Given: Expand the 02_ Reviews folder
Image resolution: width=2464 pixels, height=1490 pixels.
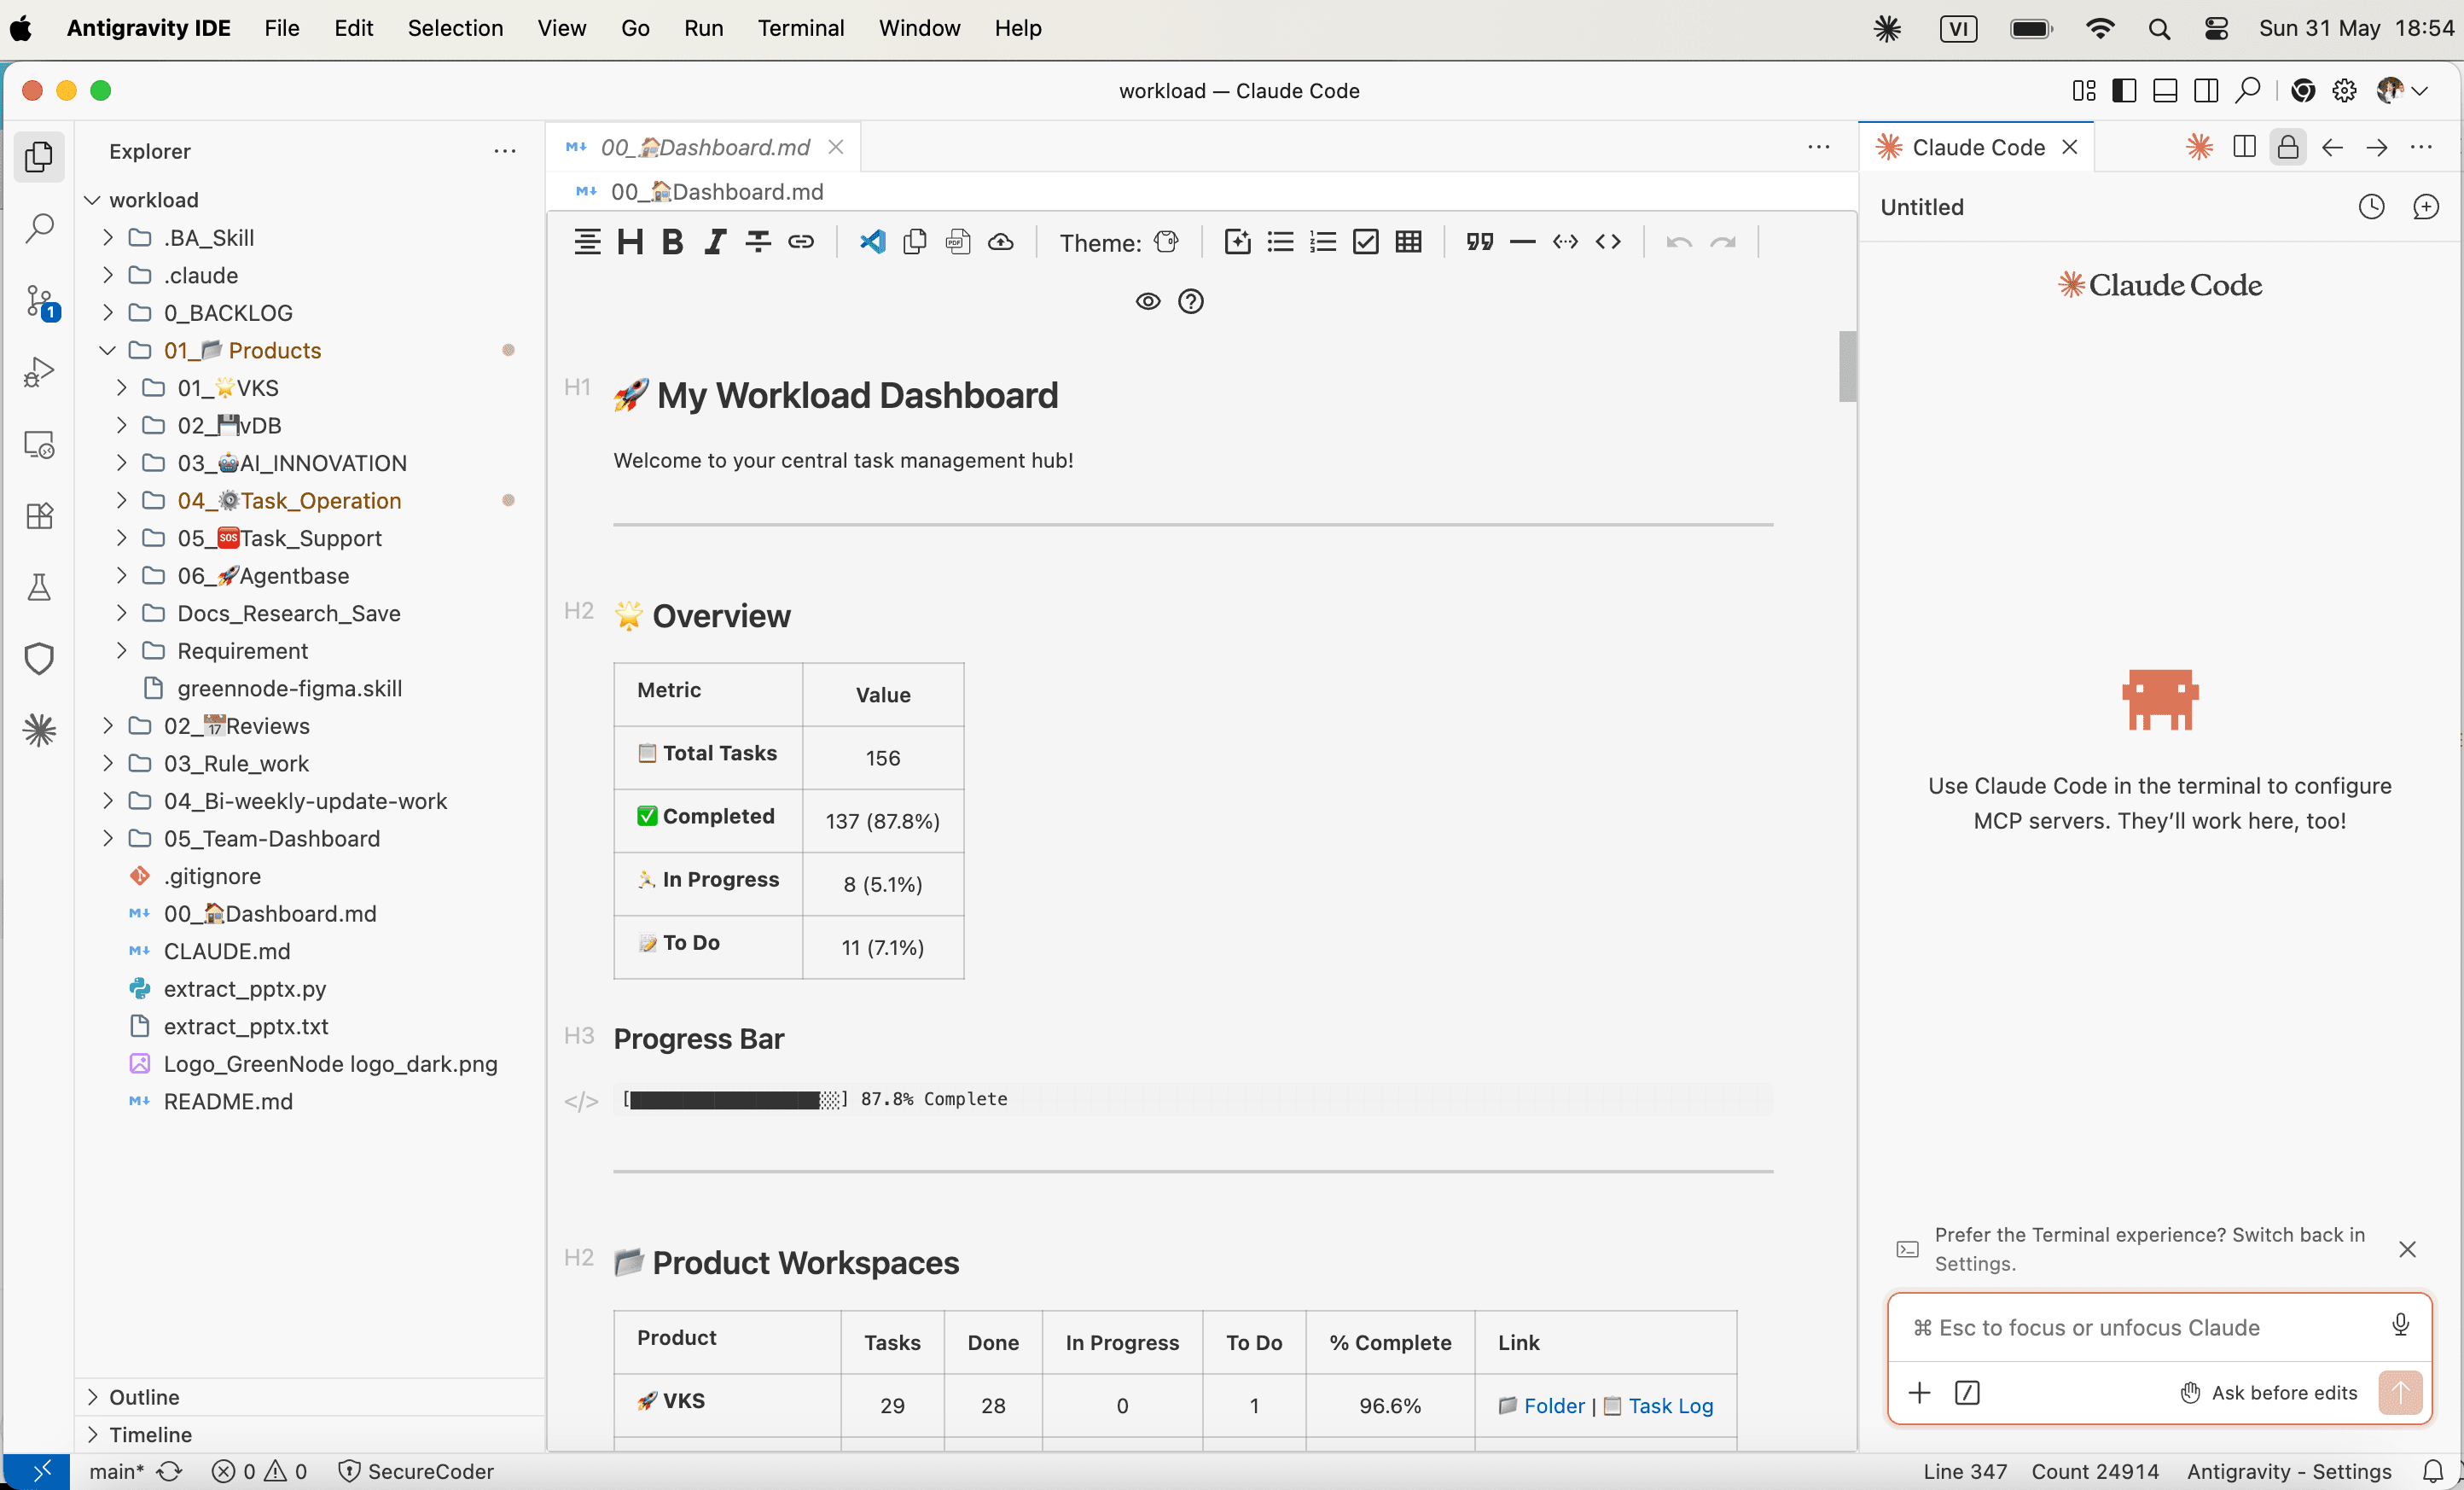Looking at the screenshot, I should 107,726.
